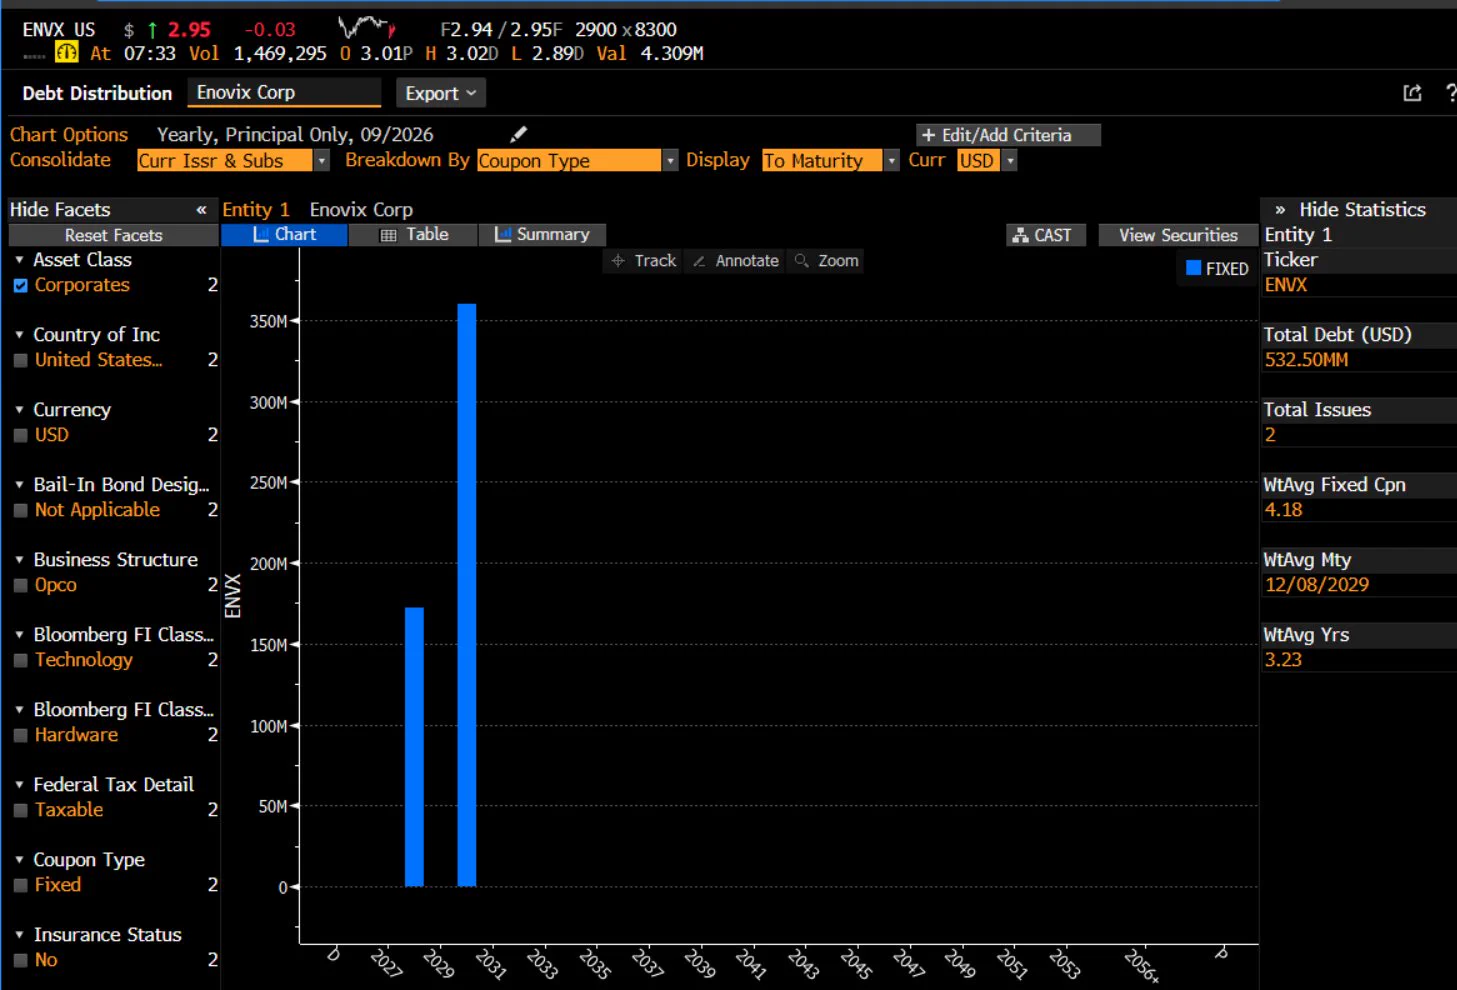The width and height of the screenshot is (1457, 990).
Task: Activate the Annotate pencil tool
Action: click(x=736, y=261)
